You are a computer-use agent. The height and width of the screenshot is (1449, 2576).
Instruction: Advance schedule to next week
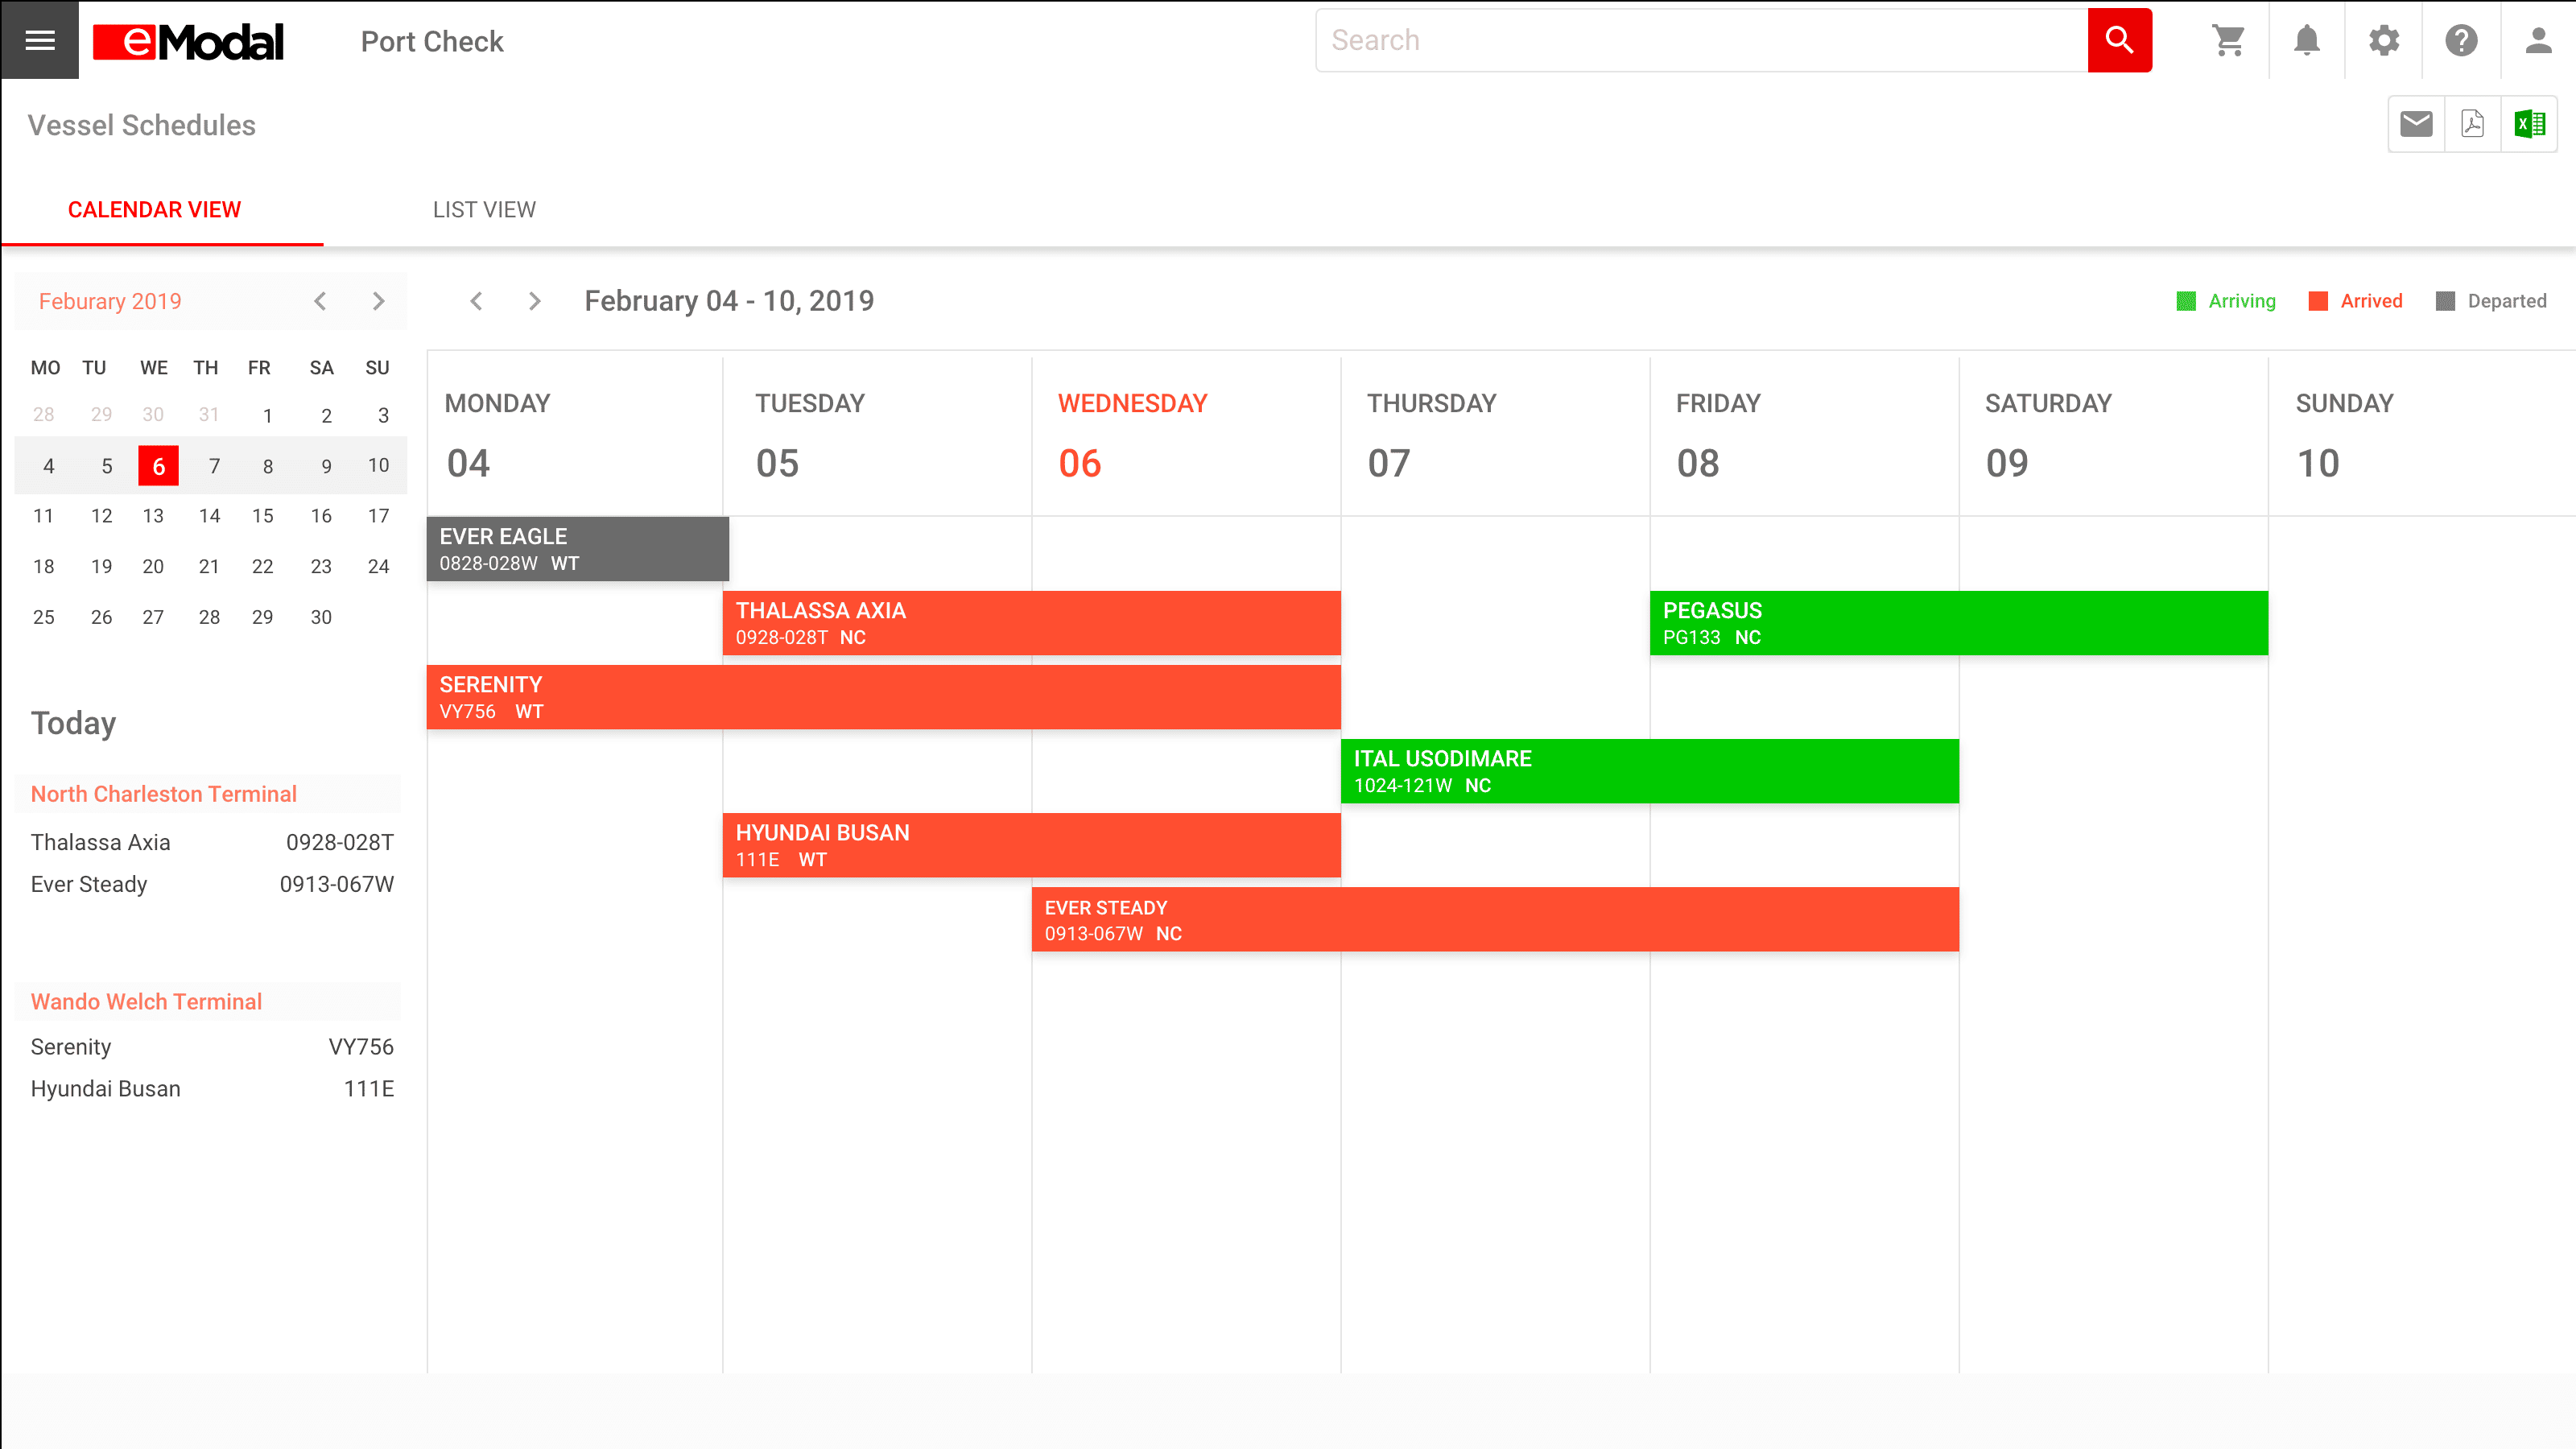tap(534, 301)
